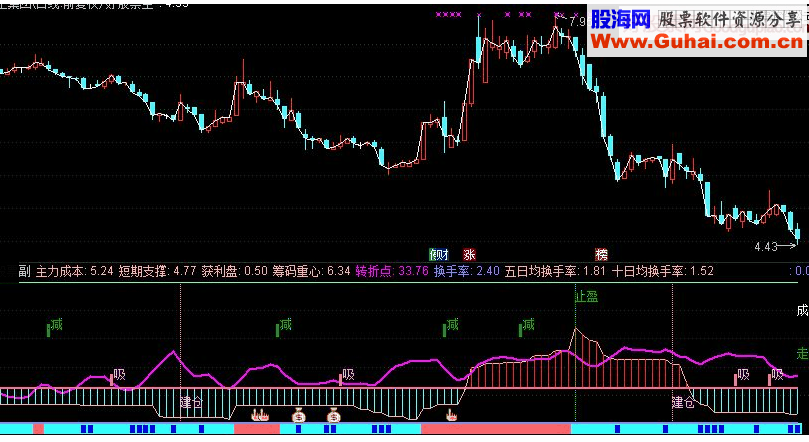Click money bag icon beside the paired hands
Image resolution: width=809 pixels, height=442 pixels.
click(298, 415)
